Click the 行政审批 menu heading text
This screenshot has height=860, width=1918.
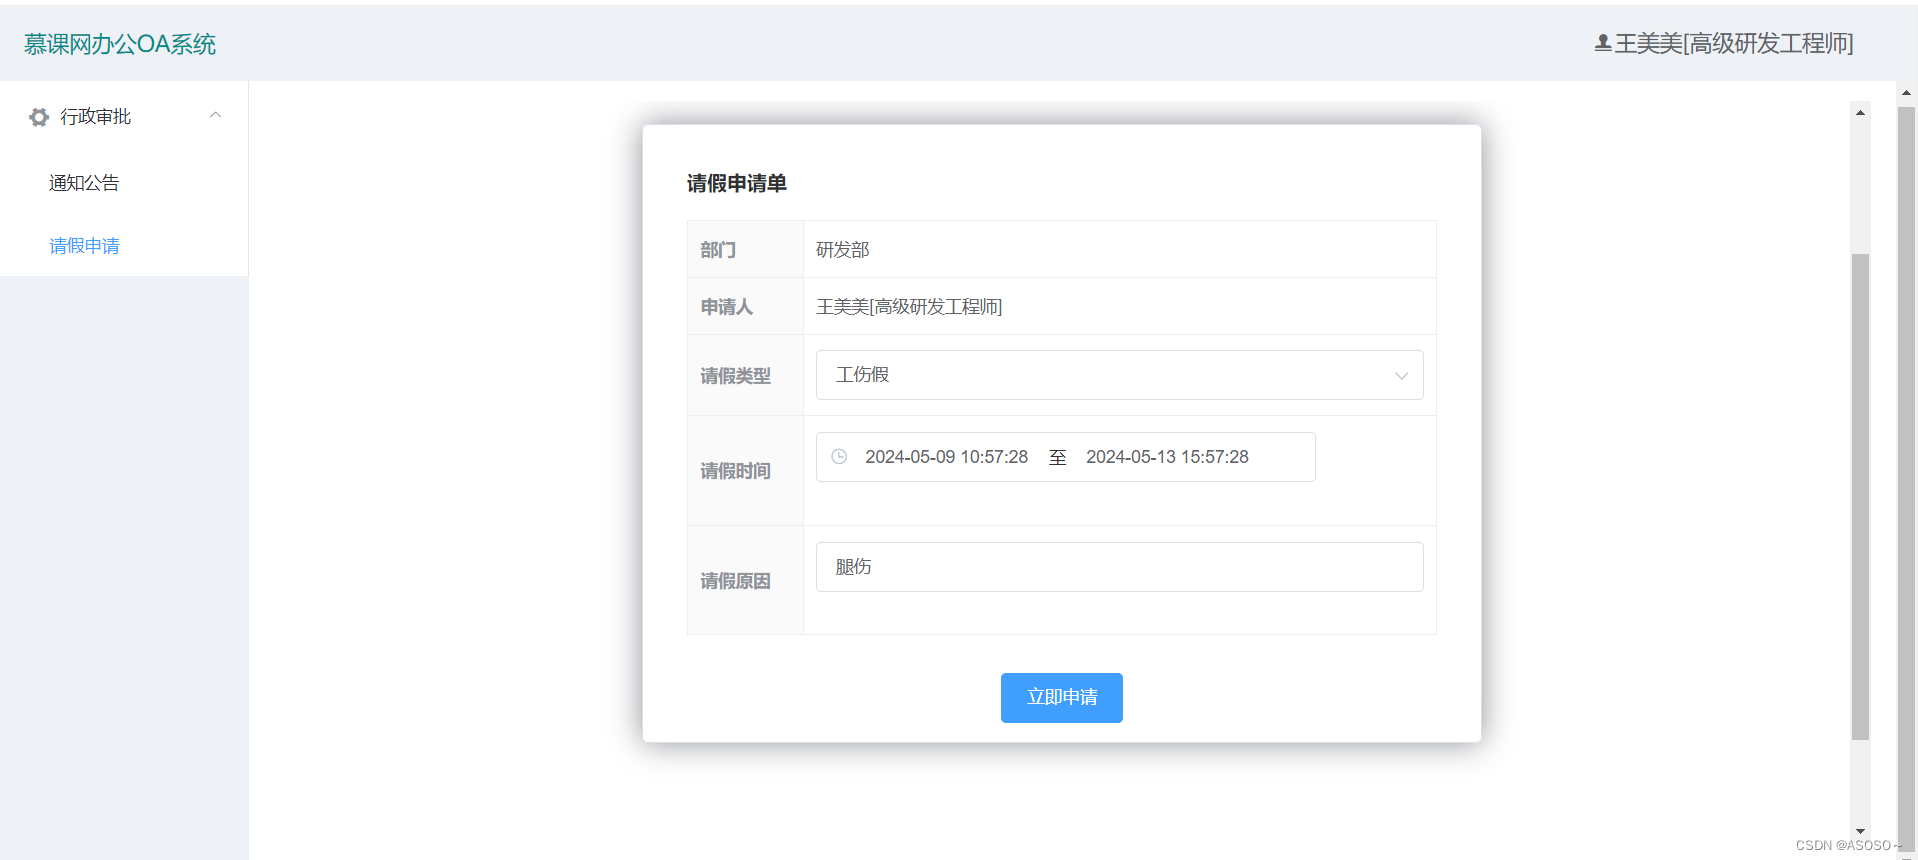click(x=96, y=117)
